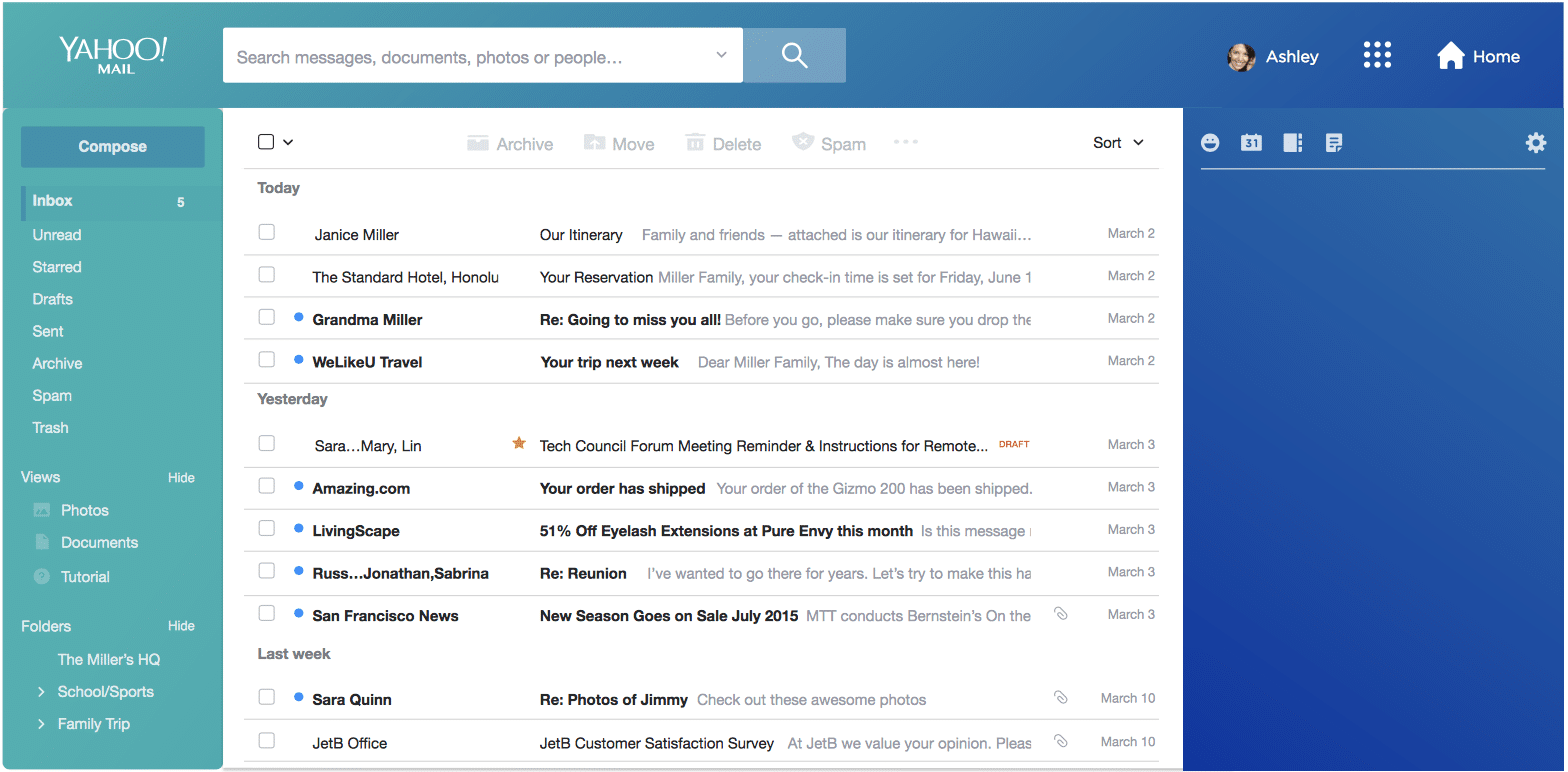Go to the Drafts folder
This screenshot has height=772, width=1568.
point(53,299)
